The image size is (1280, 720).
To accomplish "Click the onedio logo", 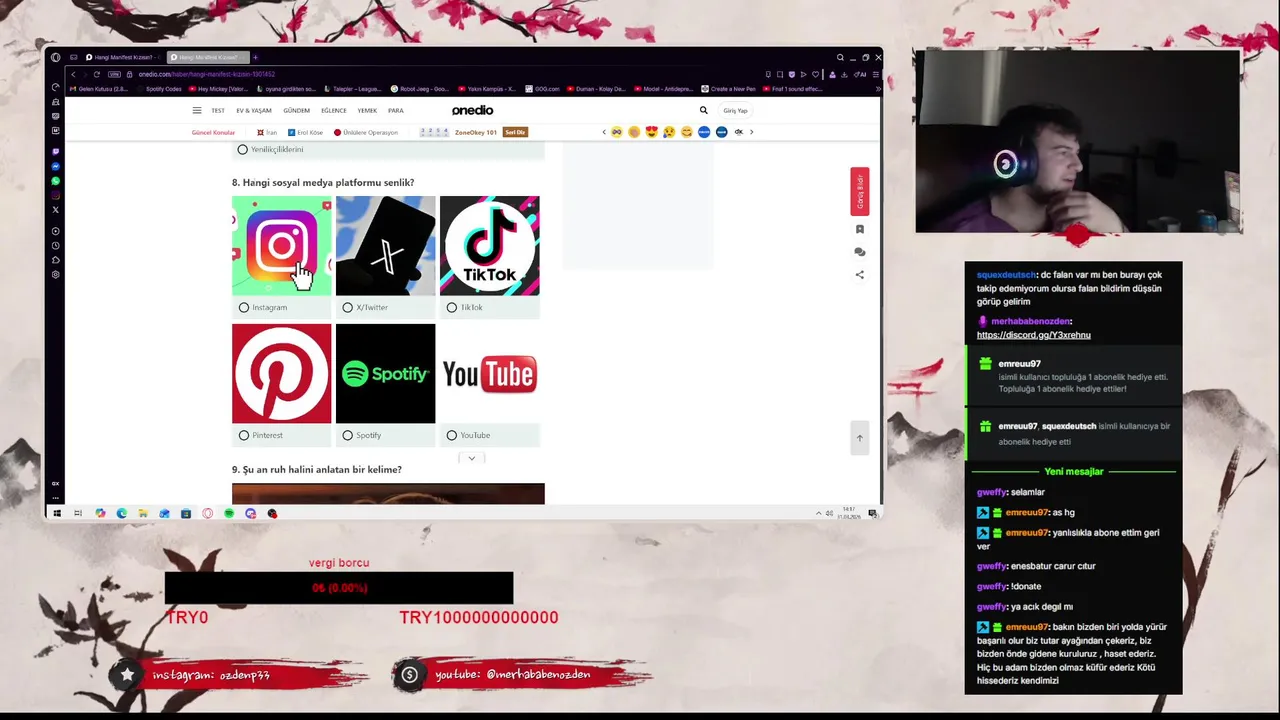I will (472, 110).
